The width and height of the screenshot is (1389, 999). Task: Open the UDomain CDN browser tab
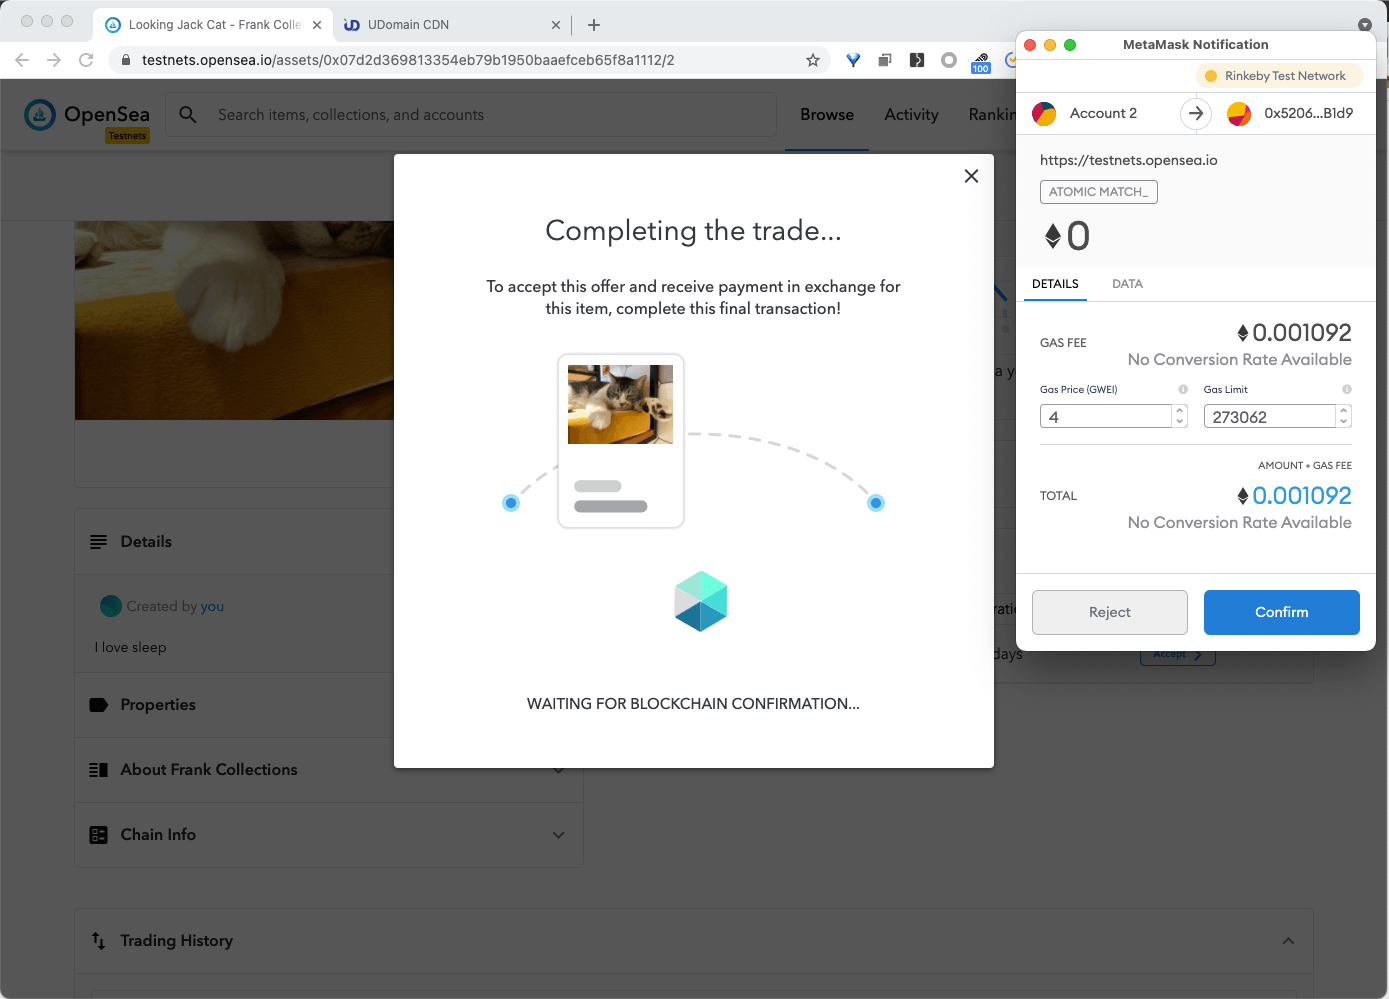pos(408,25)
